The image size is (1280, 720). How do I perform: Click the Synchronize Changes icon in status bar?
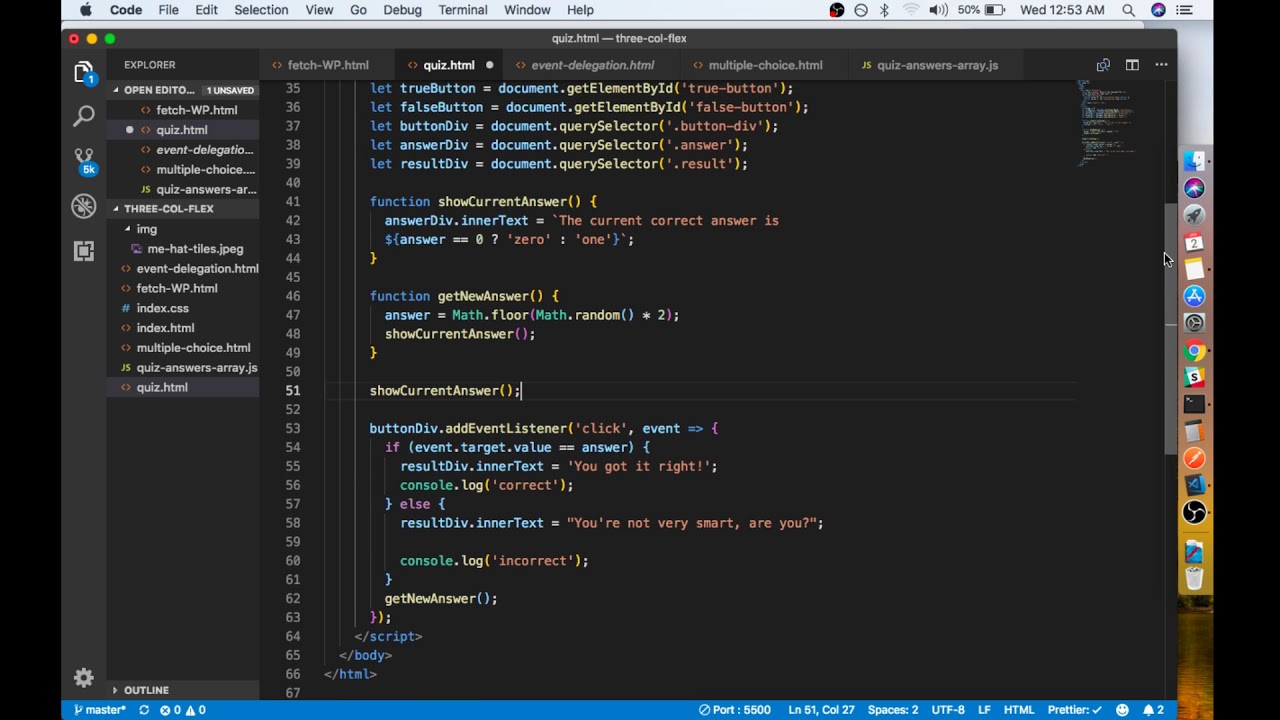(144, 710)
